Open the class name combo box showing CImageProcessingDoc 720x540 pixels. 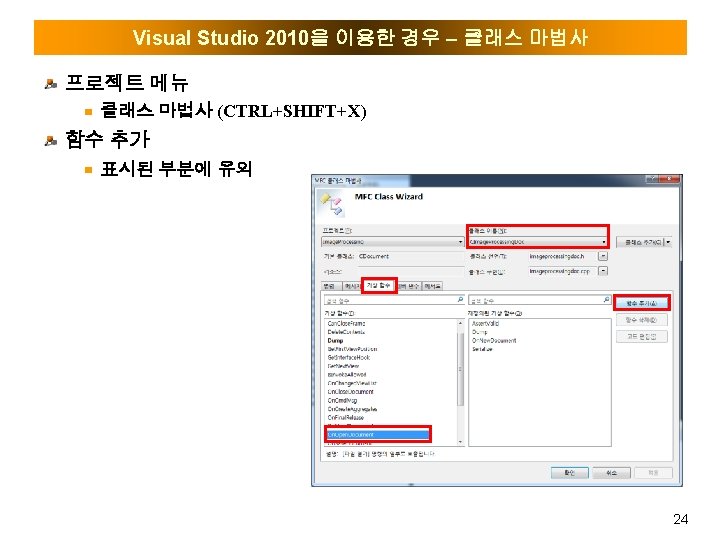(538, 242)
